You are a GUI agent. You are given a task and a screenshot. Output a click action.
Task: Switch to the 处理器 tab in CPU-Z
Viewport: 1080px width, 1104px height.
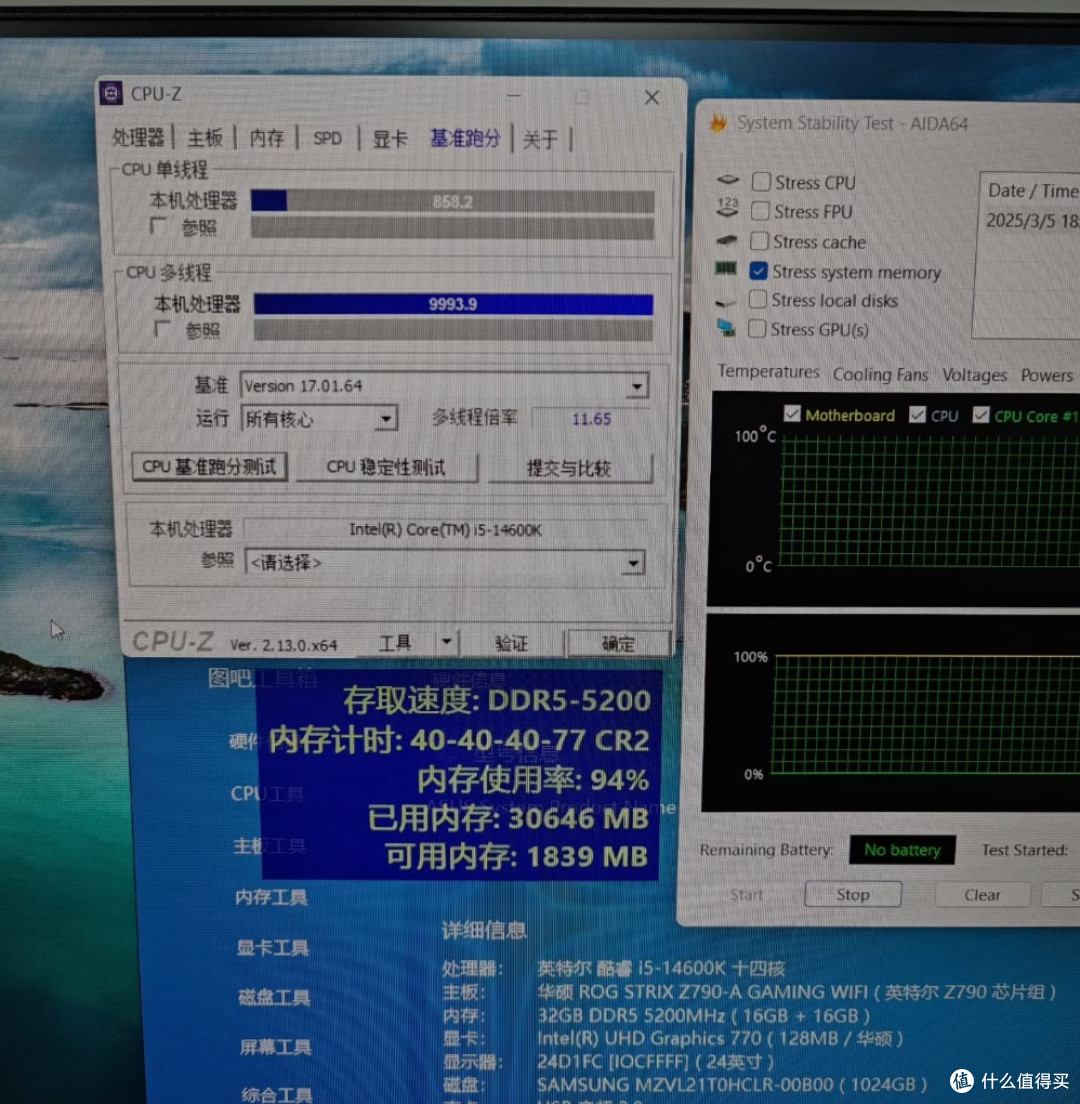tap(138, 137)
